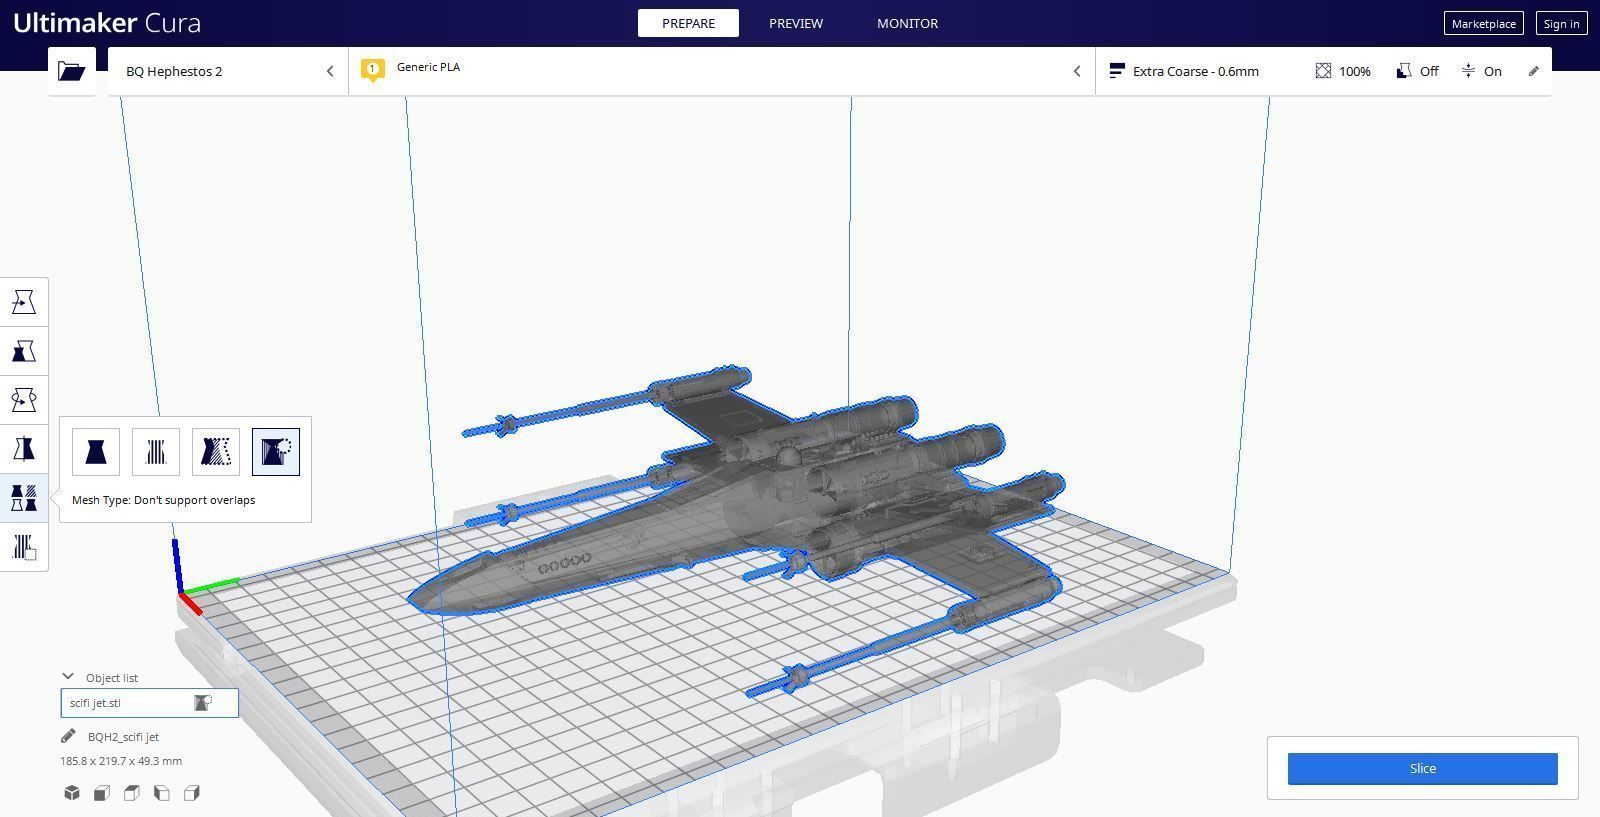
Task: Open the Per Model Settings tool
Action: point(24,498)
